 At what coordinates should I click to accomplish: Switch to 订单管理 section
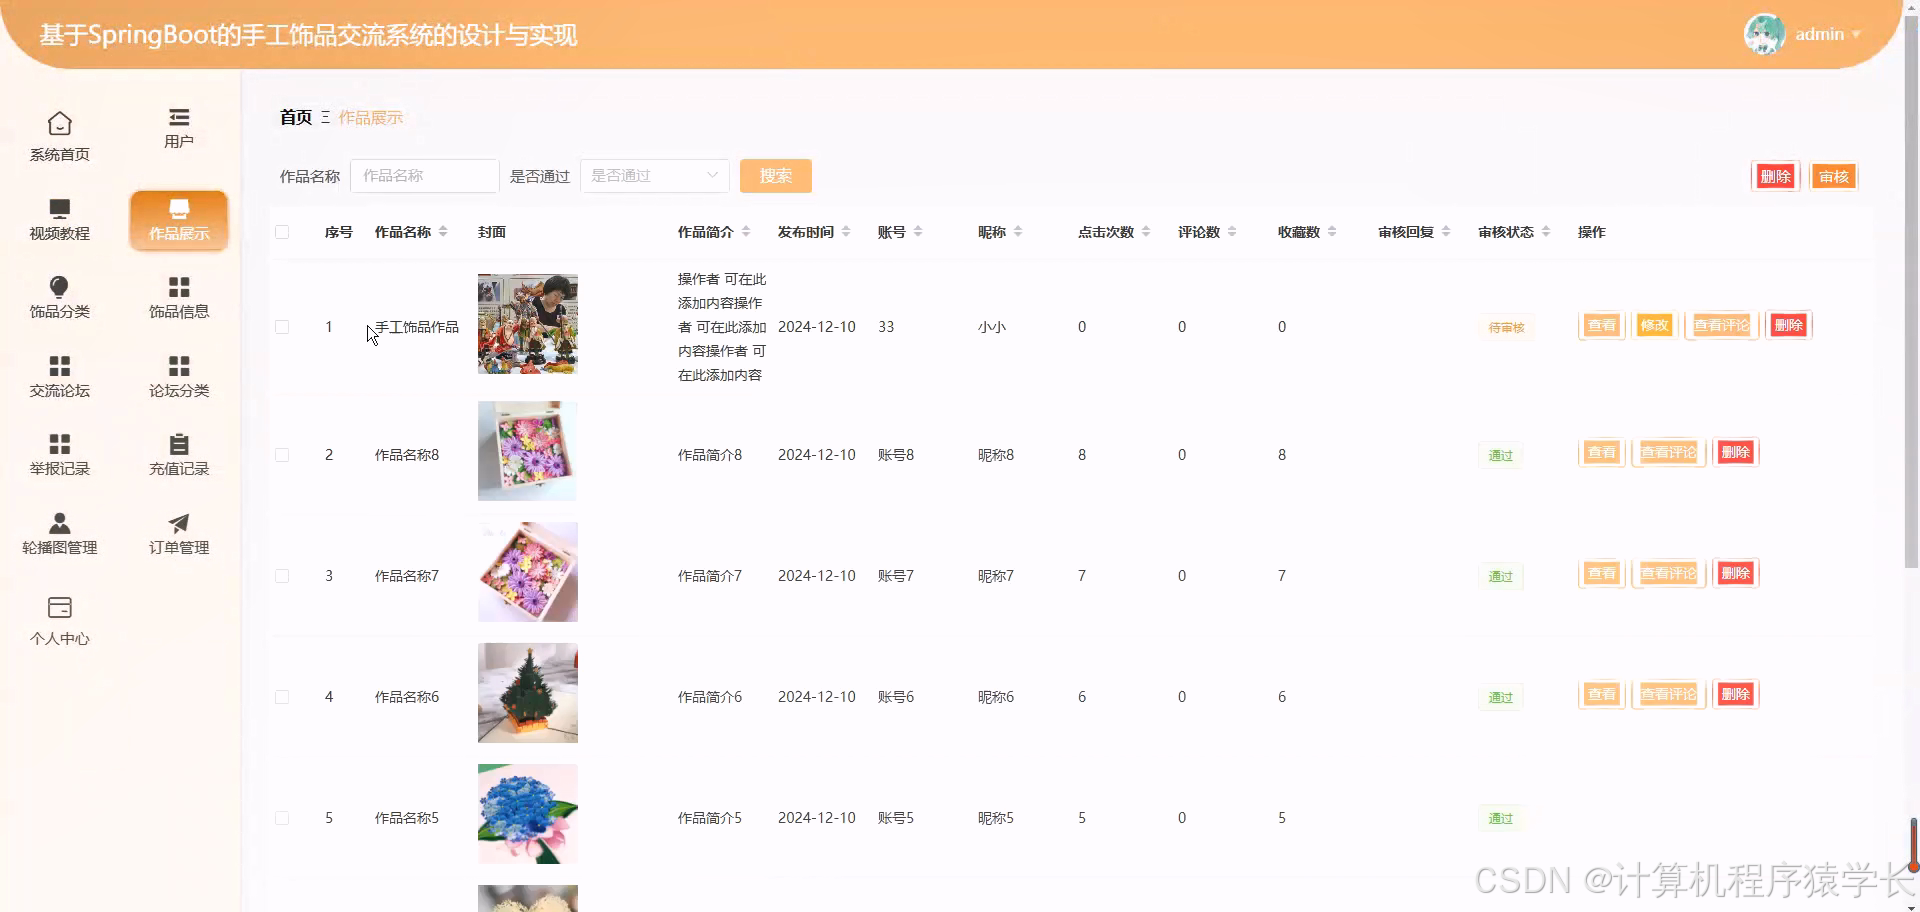(178, 531)
